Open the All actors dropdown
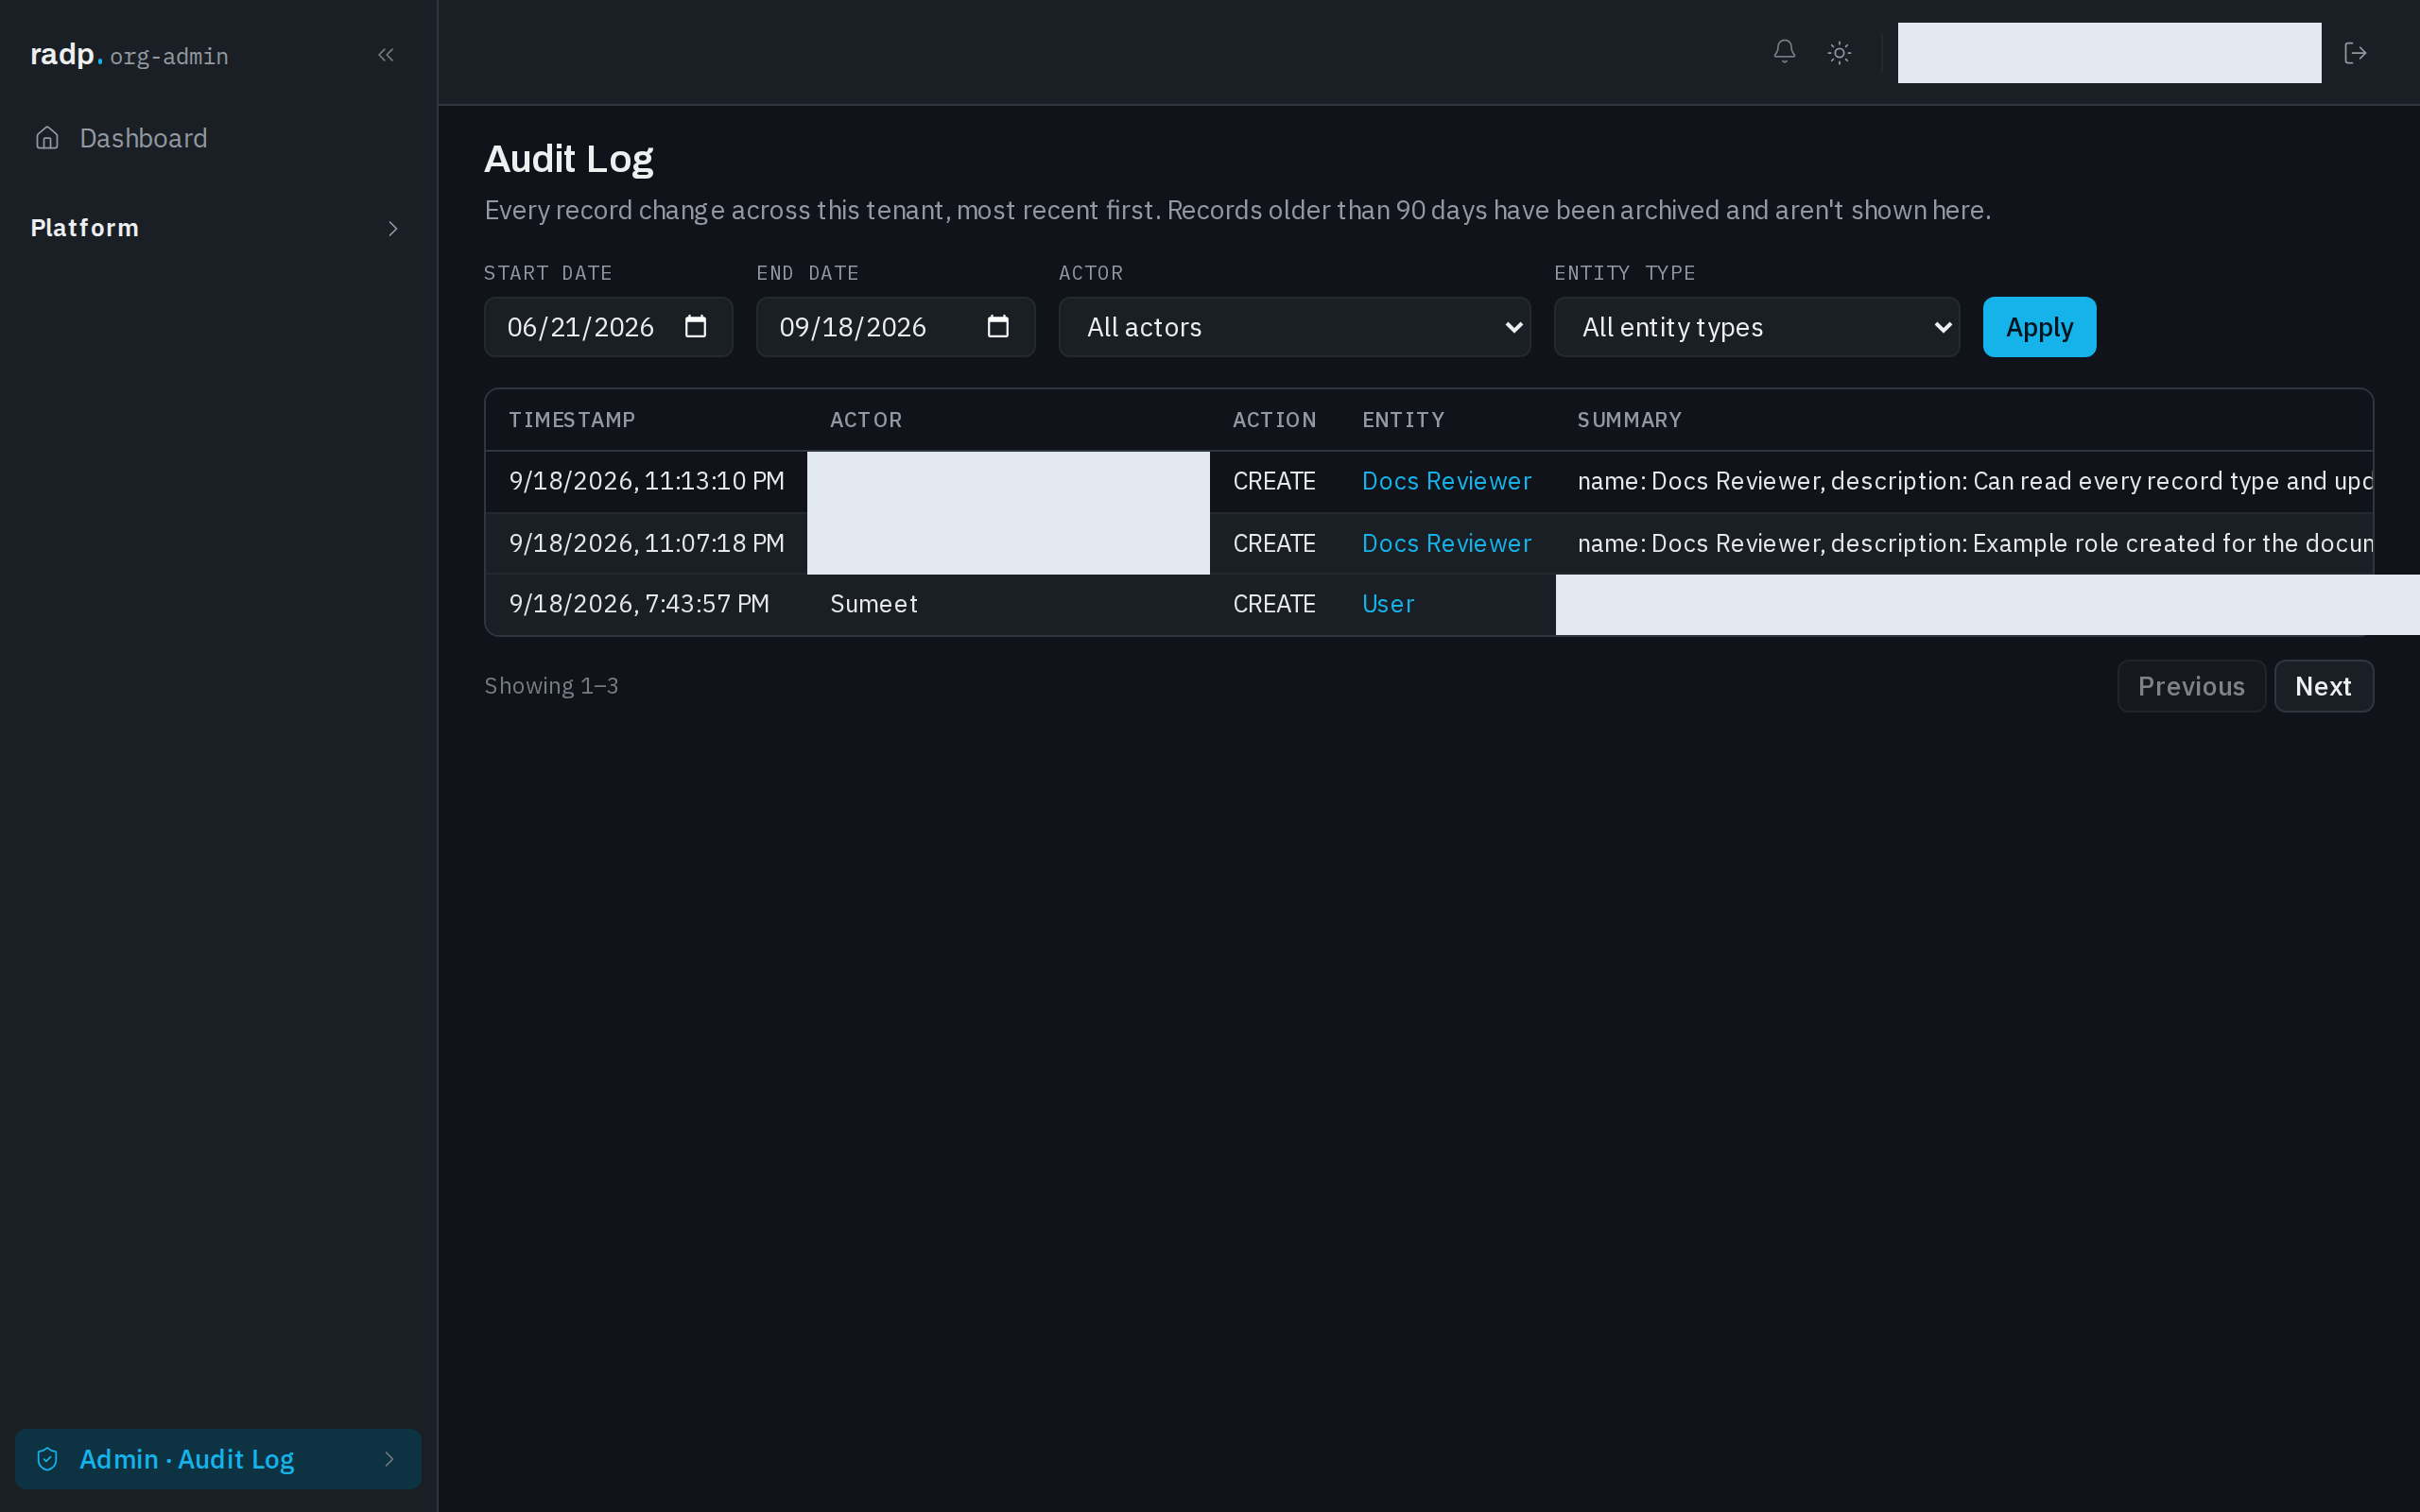 (1294, 327)
